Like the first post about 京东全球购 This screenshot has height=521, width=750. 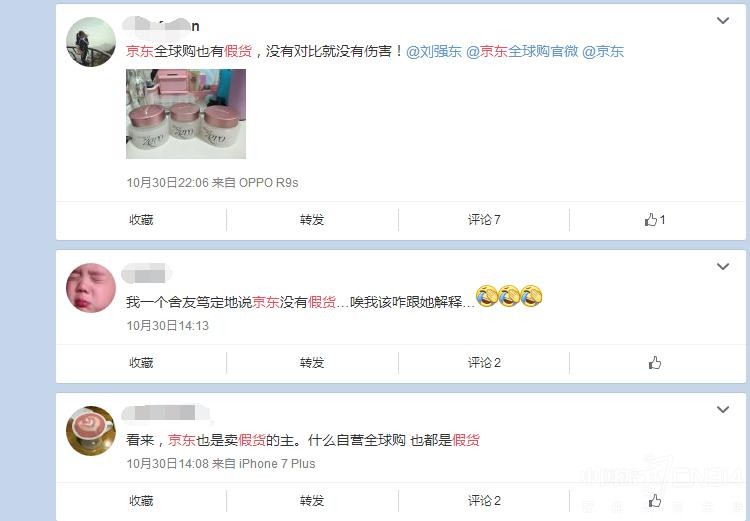click(x=655, y=220)
